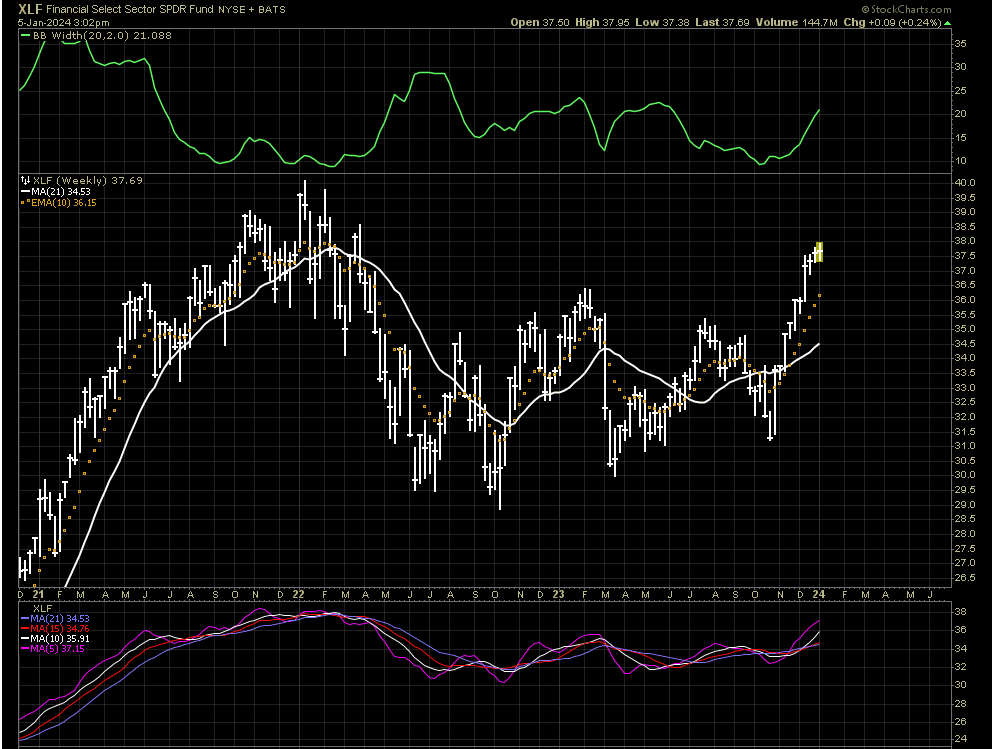The height and width of the screenshot is (749, 992).
Task: Click the 23 year label on time axis
Action: 558,595
